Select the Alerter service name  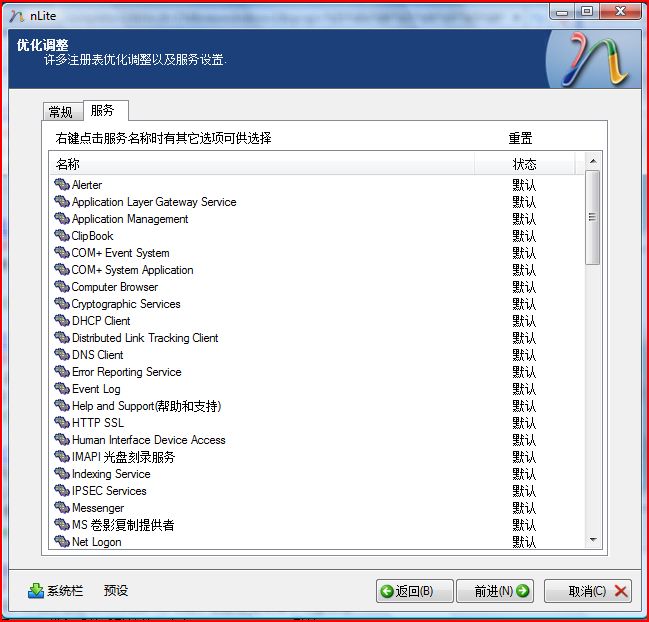(87, 185)
